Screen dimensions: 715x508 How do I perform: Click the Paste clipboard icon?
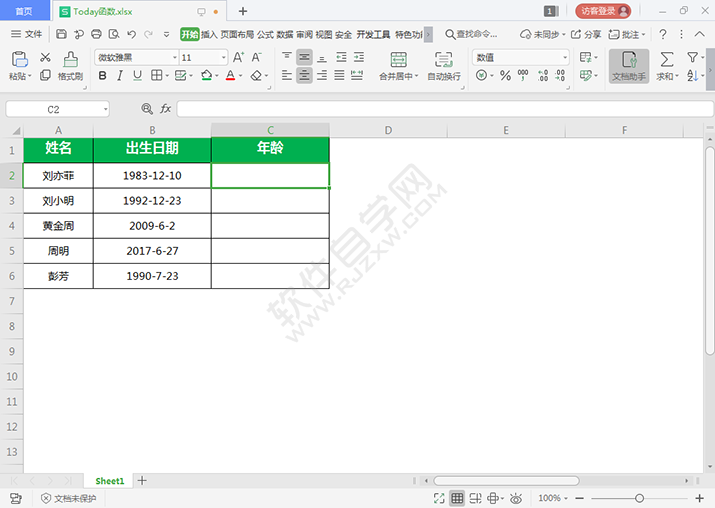click(x=20, y=59)
